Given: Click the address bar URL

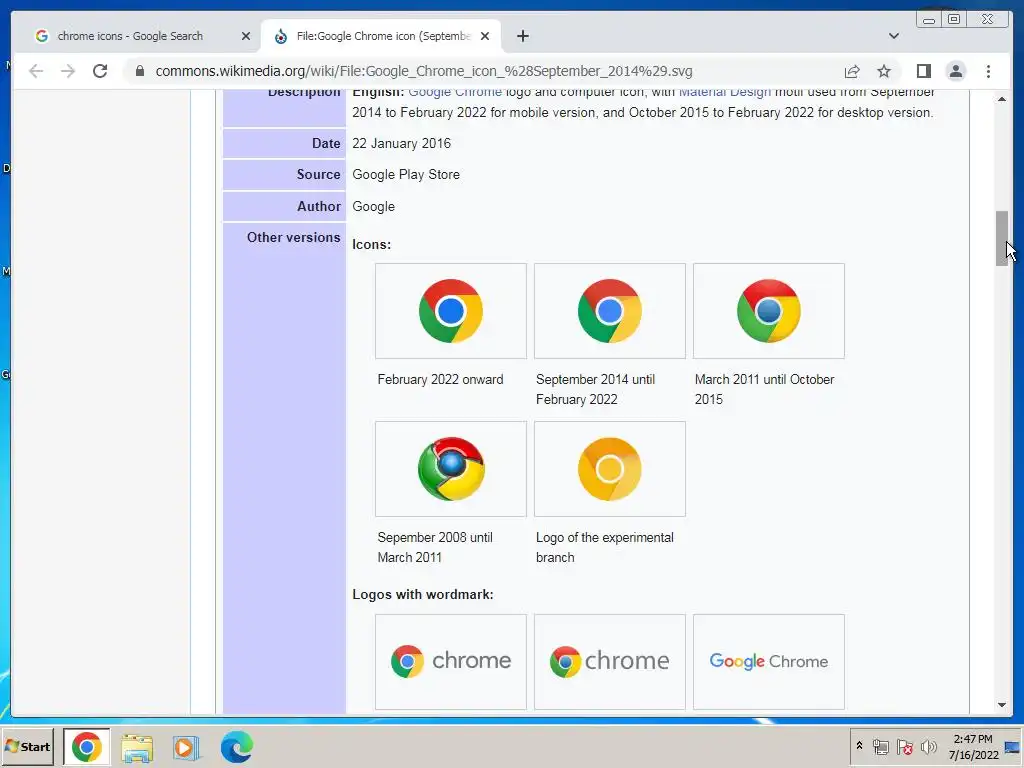Looking at the screenshot, I should pos(424,71).
